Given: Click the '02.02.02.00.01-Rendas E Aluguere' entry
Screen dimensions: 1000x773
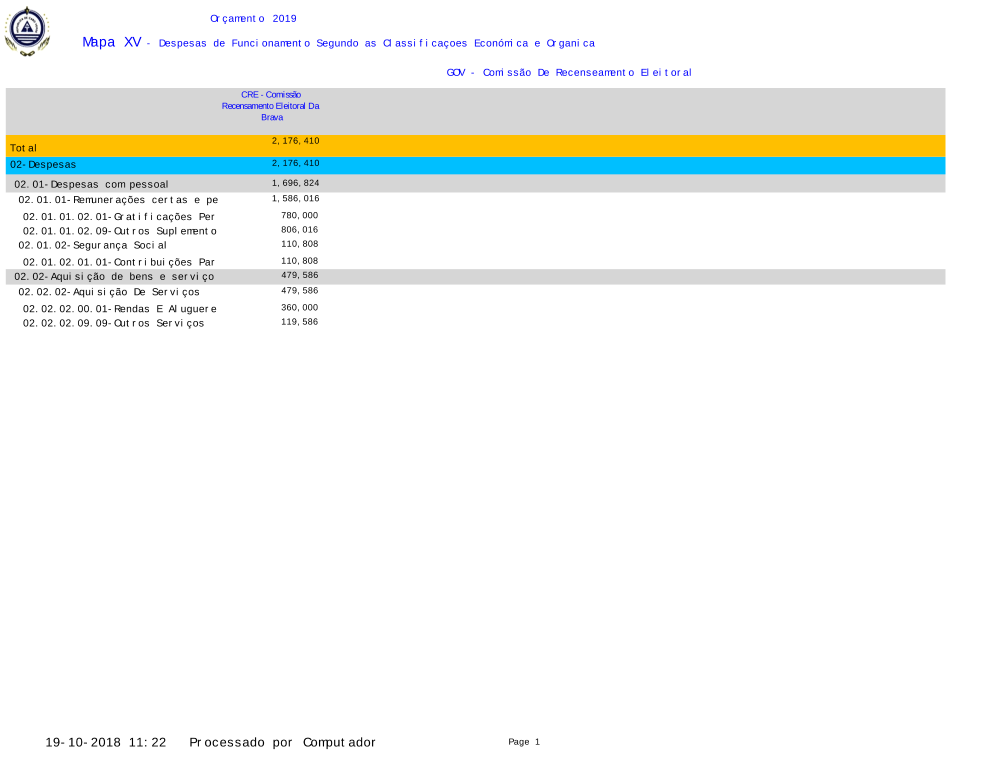Looking at the screenshot, I should tap(120, 309).
